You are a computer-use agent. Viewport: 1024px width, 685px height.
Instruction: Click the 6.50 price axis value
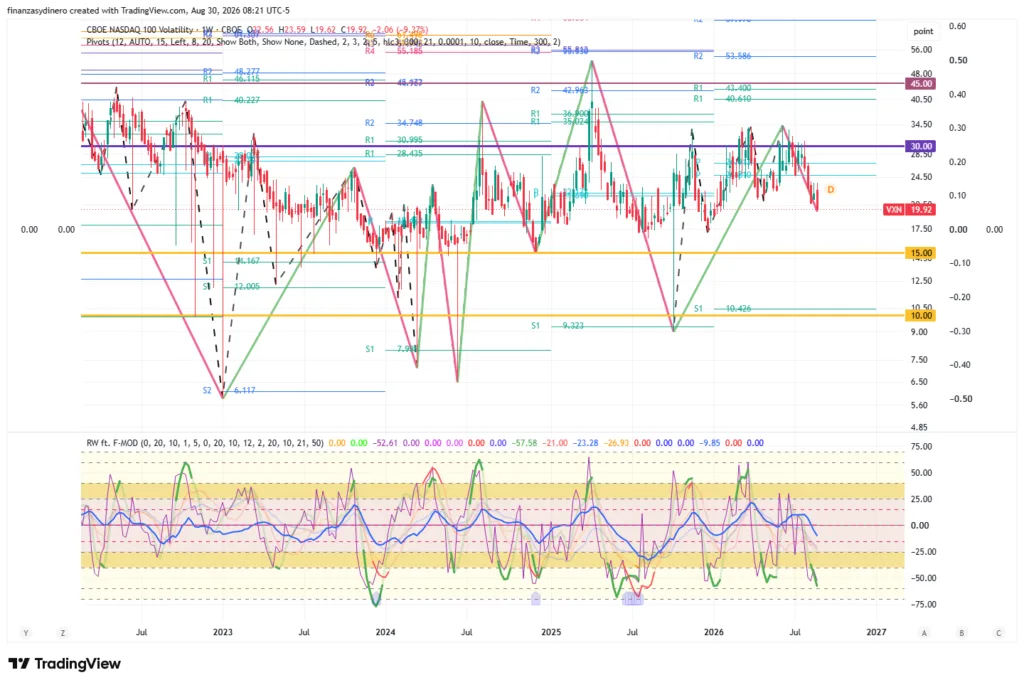(x=920, y=381)
